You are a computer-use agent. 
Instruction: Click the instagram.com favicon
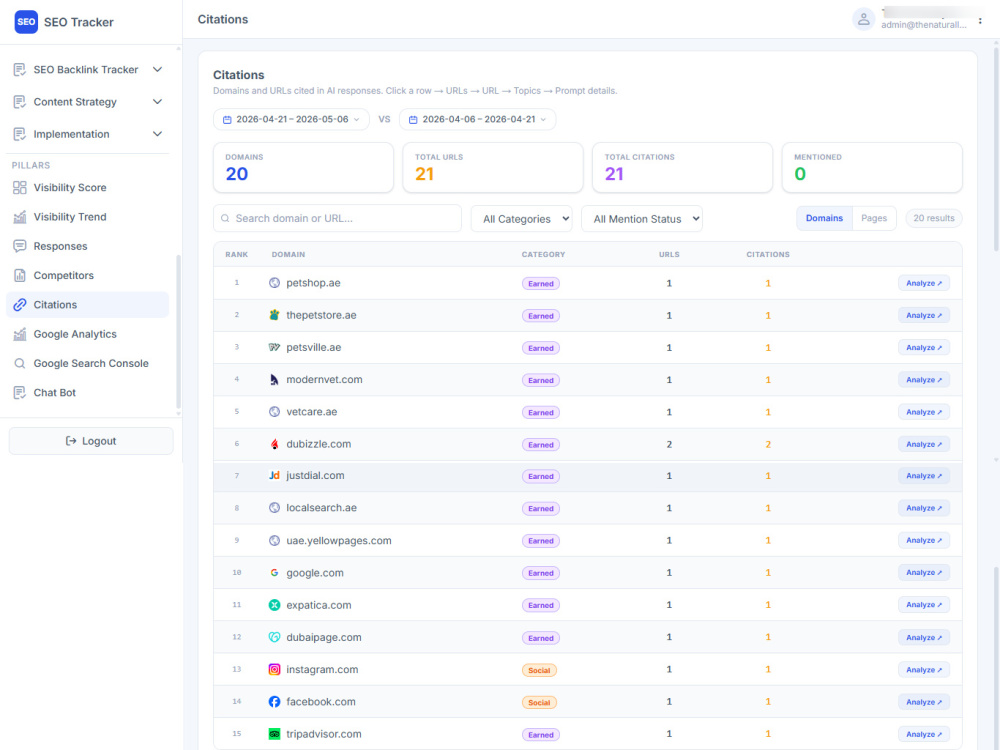pos(274,670)
